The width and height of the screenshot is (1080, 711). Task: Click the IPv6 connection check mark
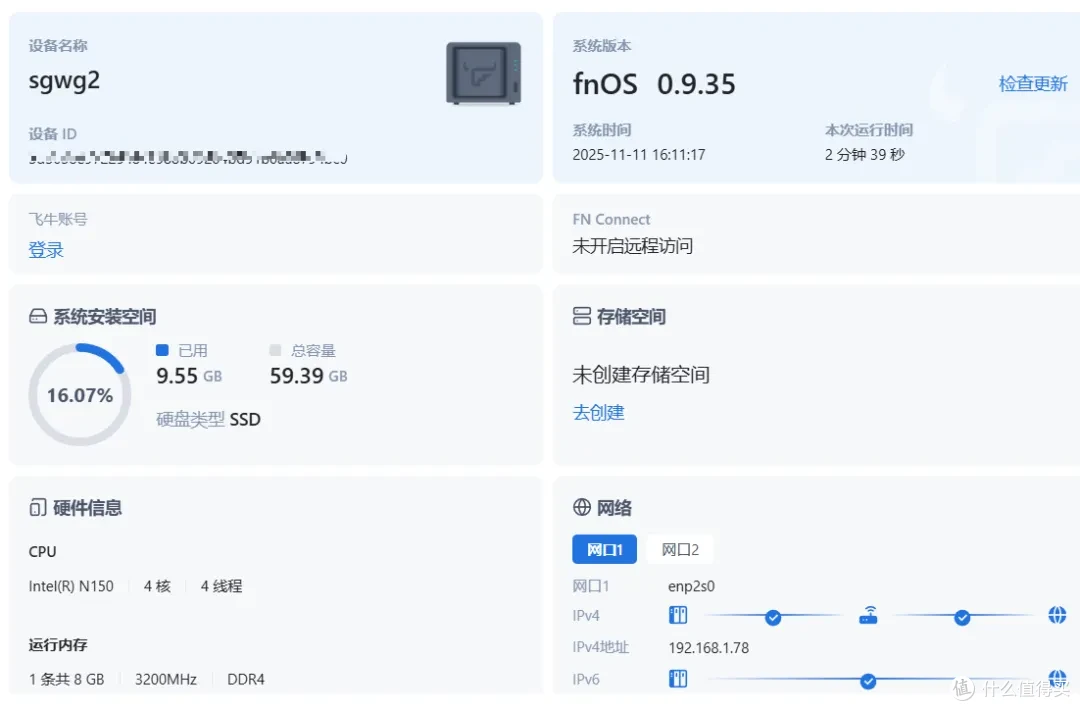[868, 681]
